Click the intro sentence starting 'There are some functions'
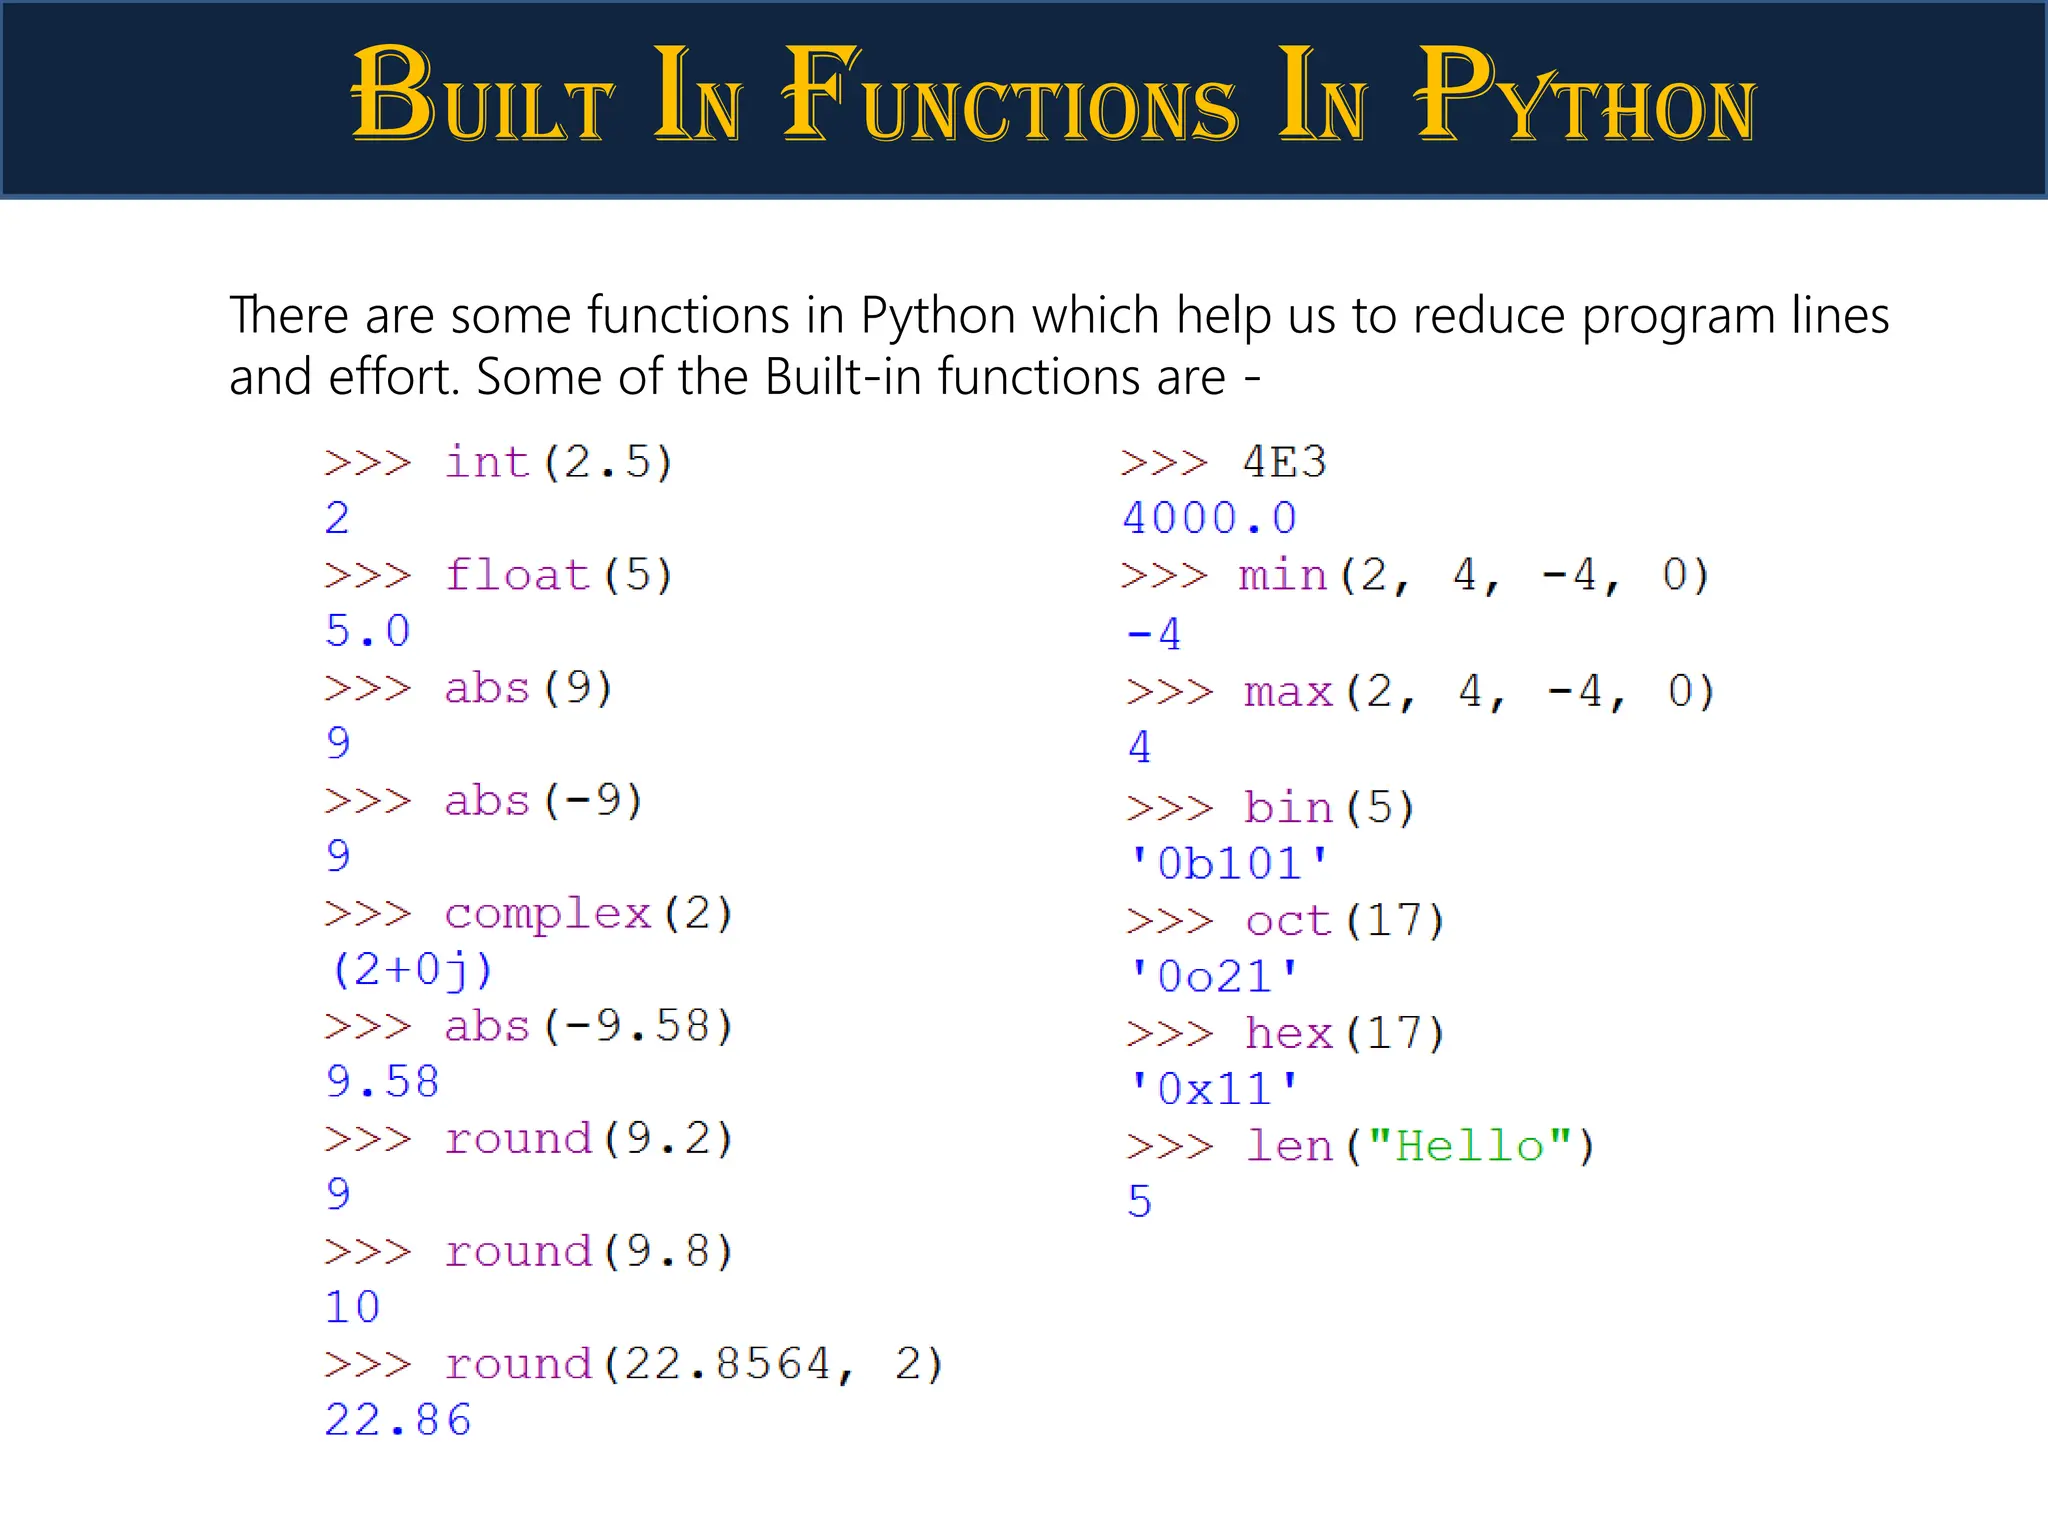2048x1536 pixels. click(1059, 345)
